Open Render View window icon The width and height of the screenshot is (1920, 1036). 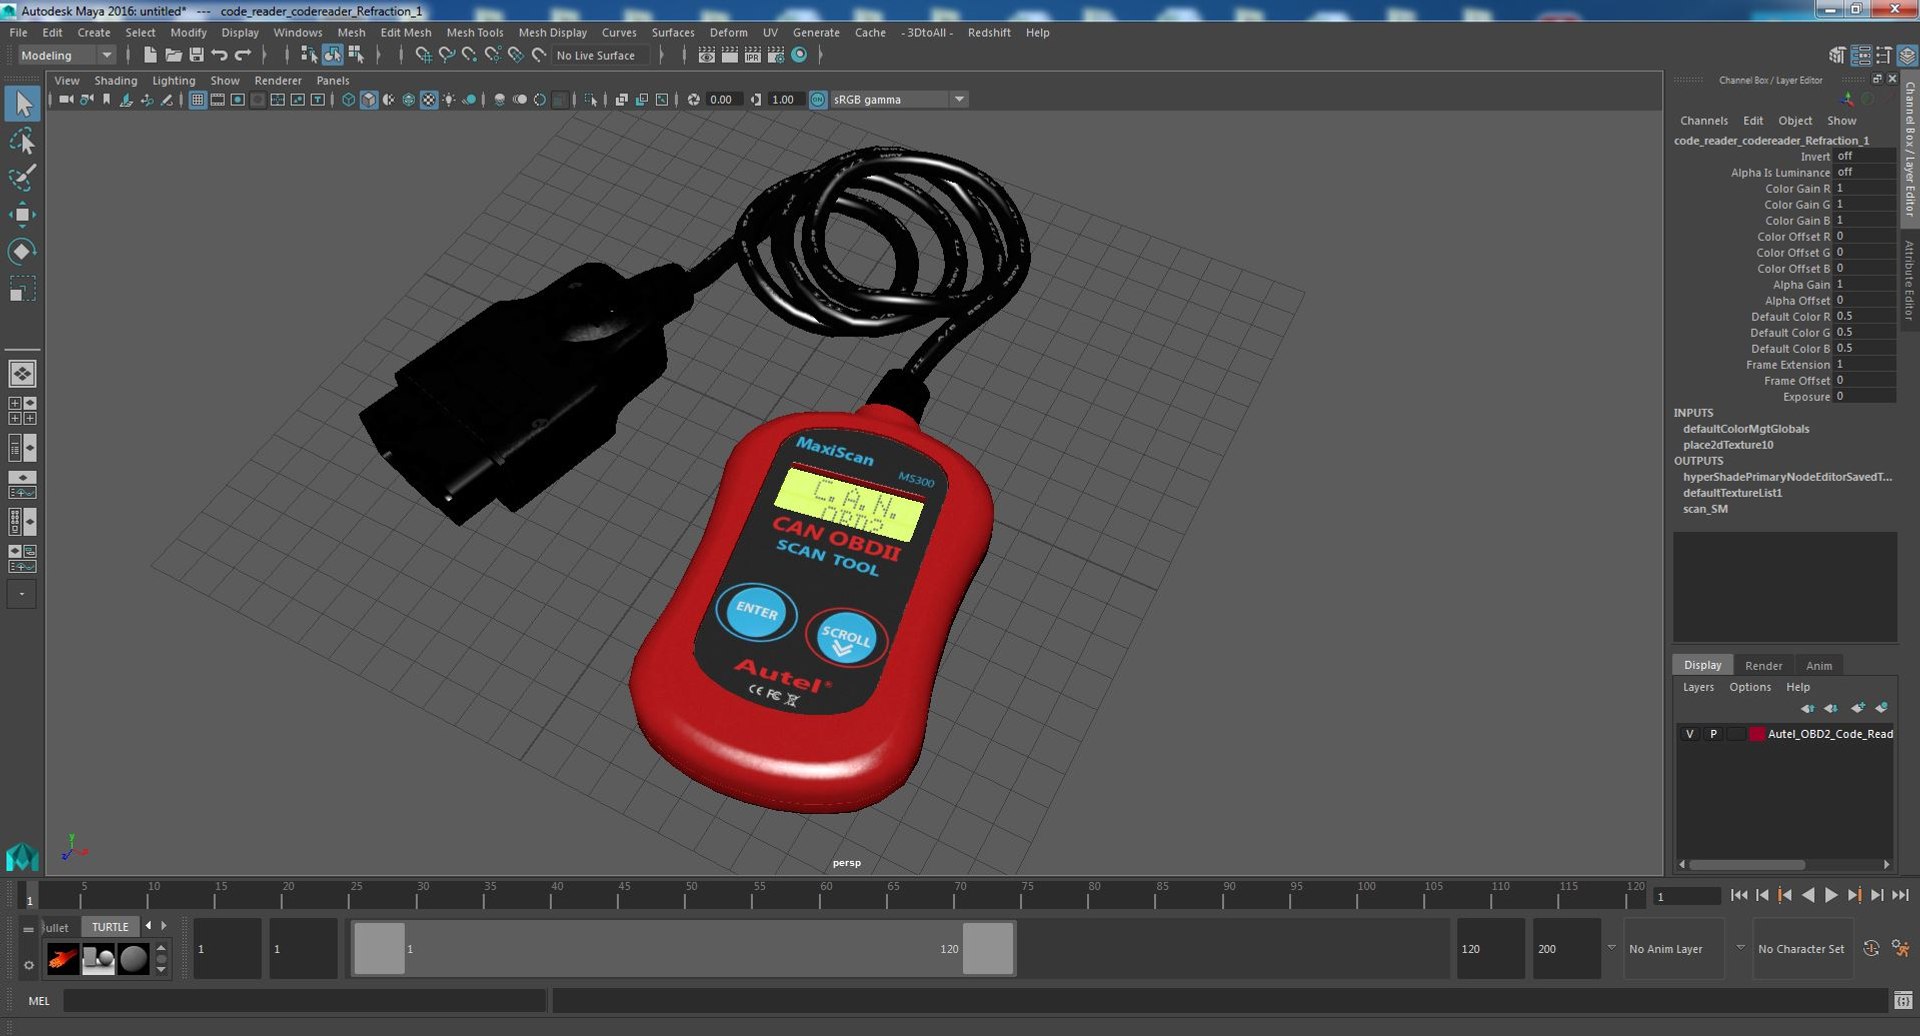pos(706,55)
